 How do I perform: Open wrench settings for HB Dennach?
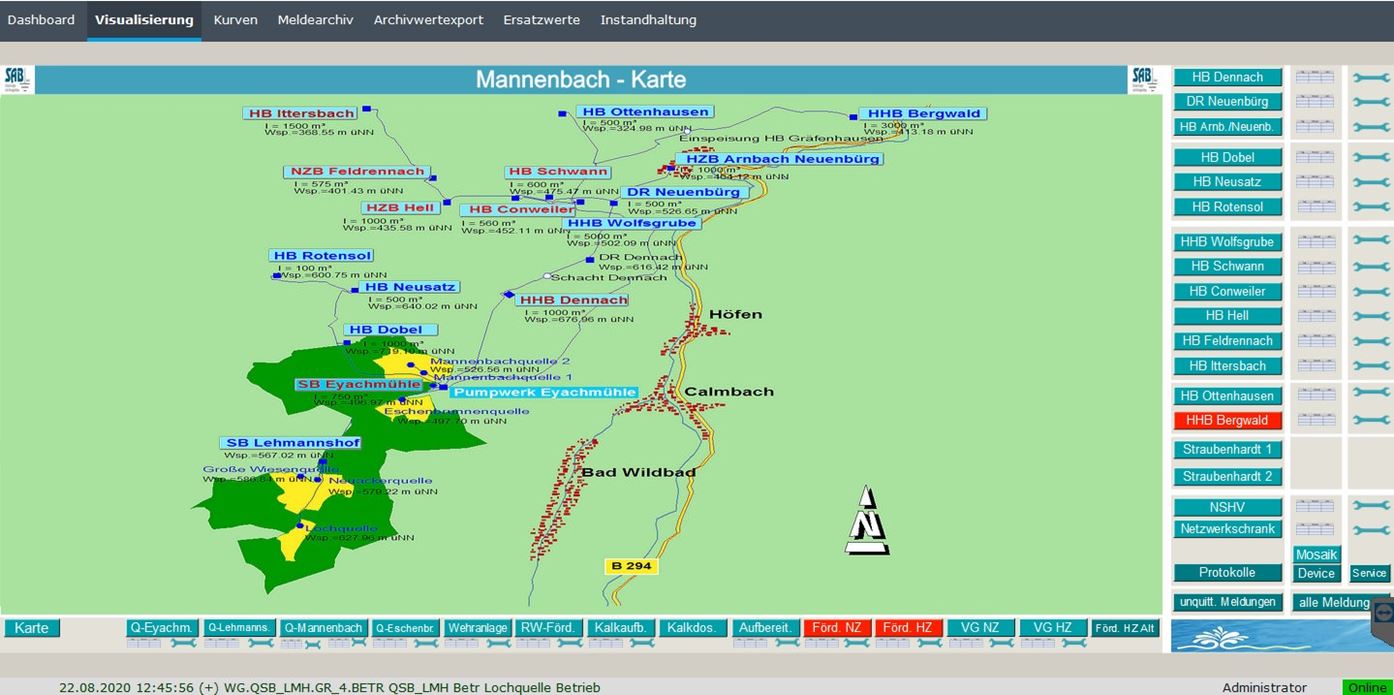pos(1370,77)
